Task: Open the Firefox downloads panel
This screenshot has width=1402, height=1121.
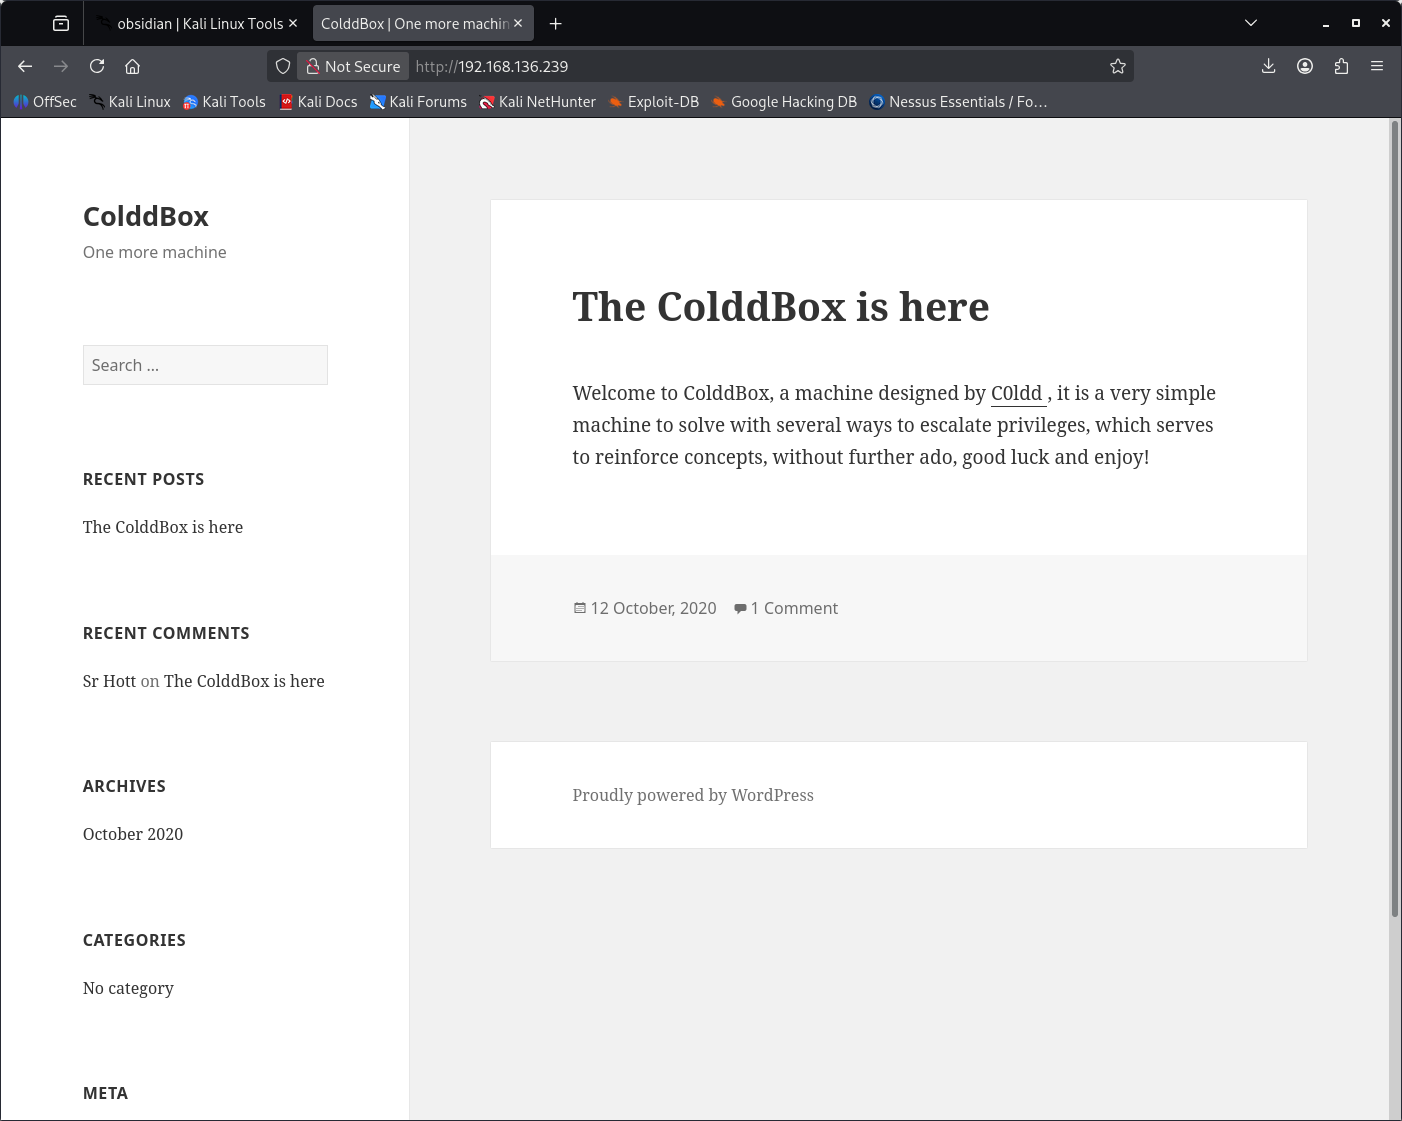Action: [x=1268, y=66]
